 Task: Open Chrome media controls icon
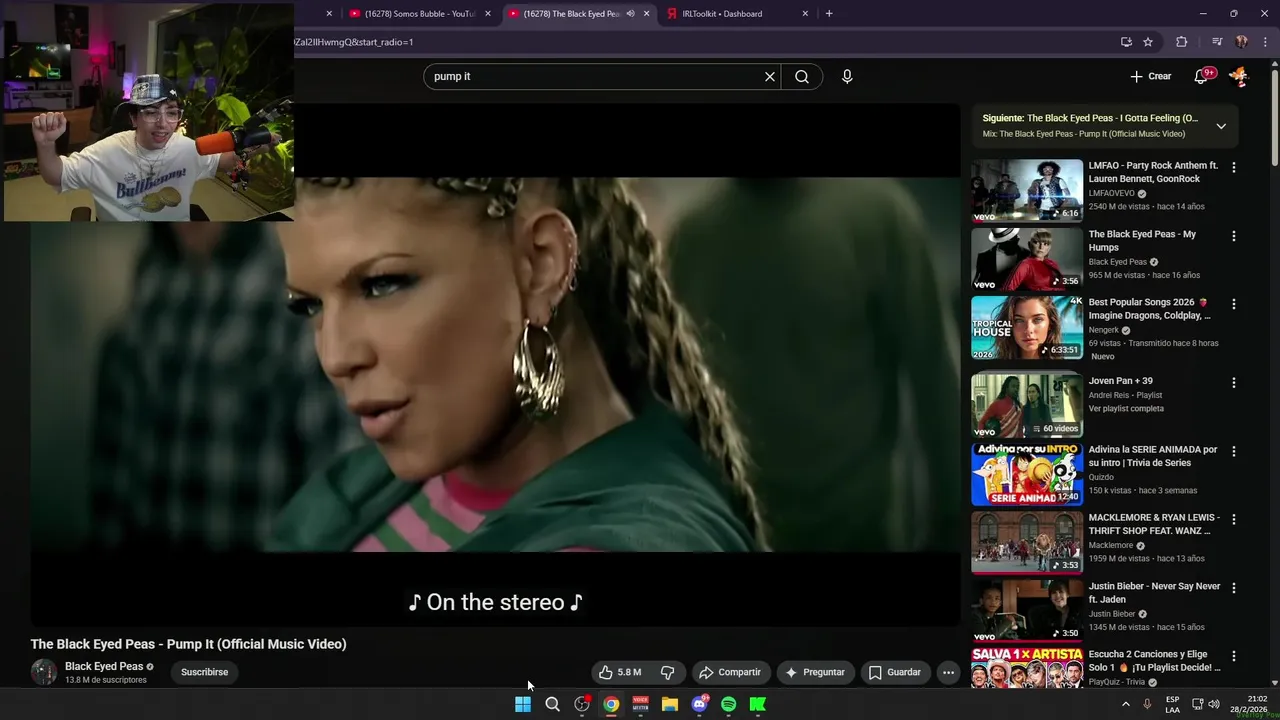[x=1216, y=42]
